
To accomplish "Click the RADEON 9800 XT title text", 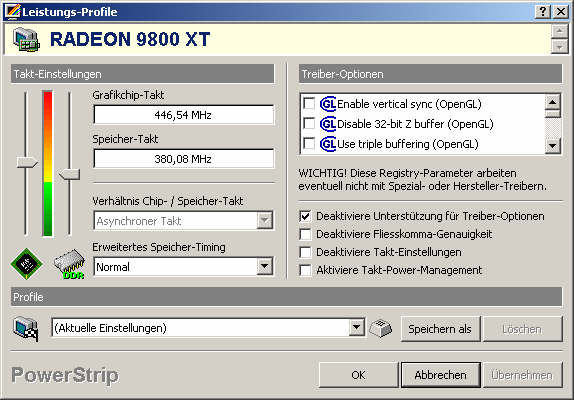I will 130,39.
